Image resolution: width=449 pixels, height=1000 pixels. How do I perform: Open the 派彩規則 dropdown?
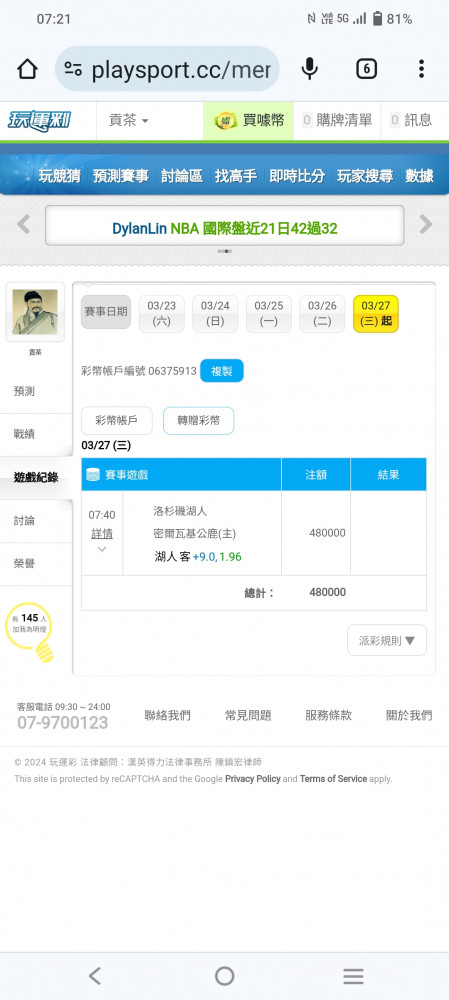[386, 640]
